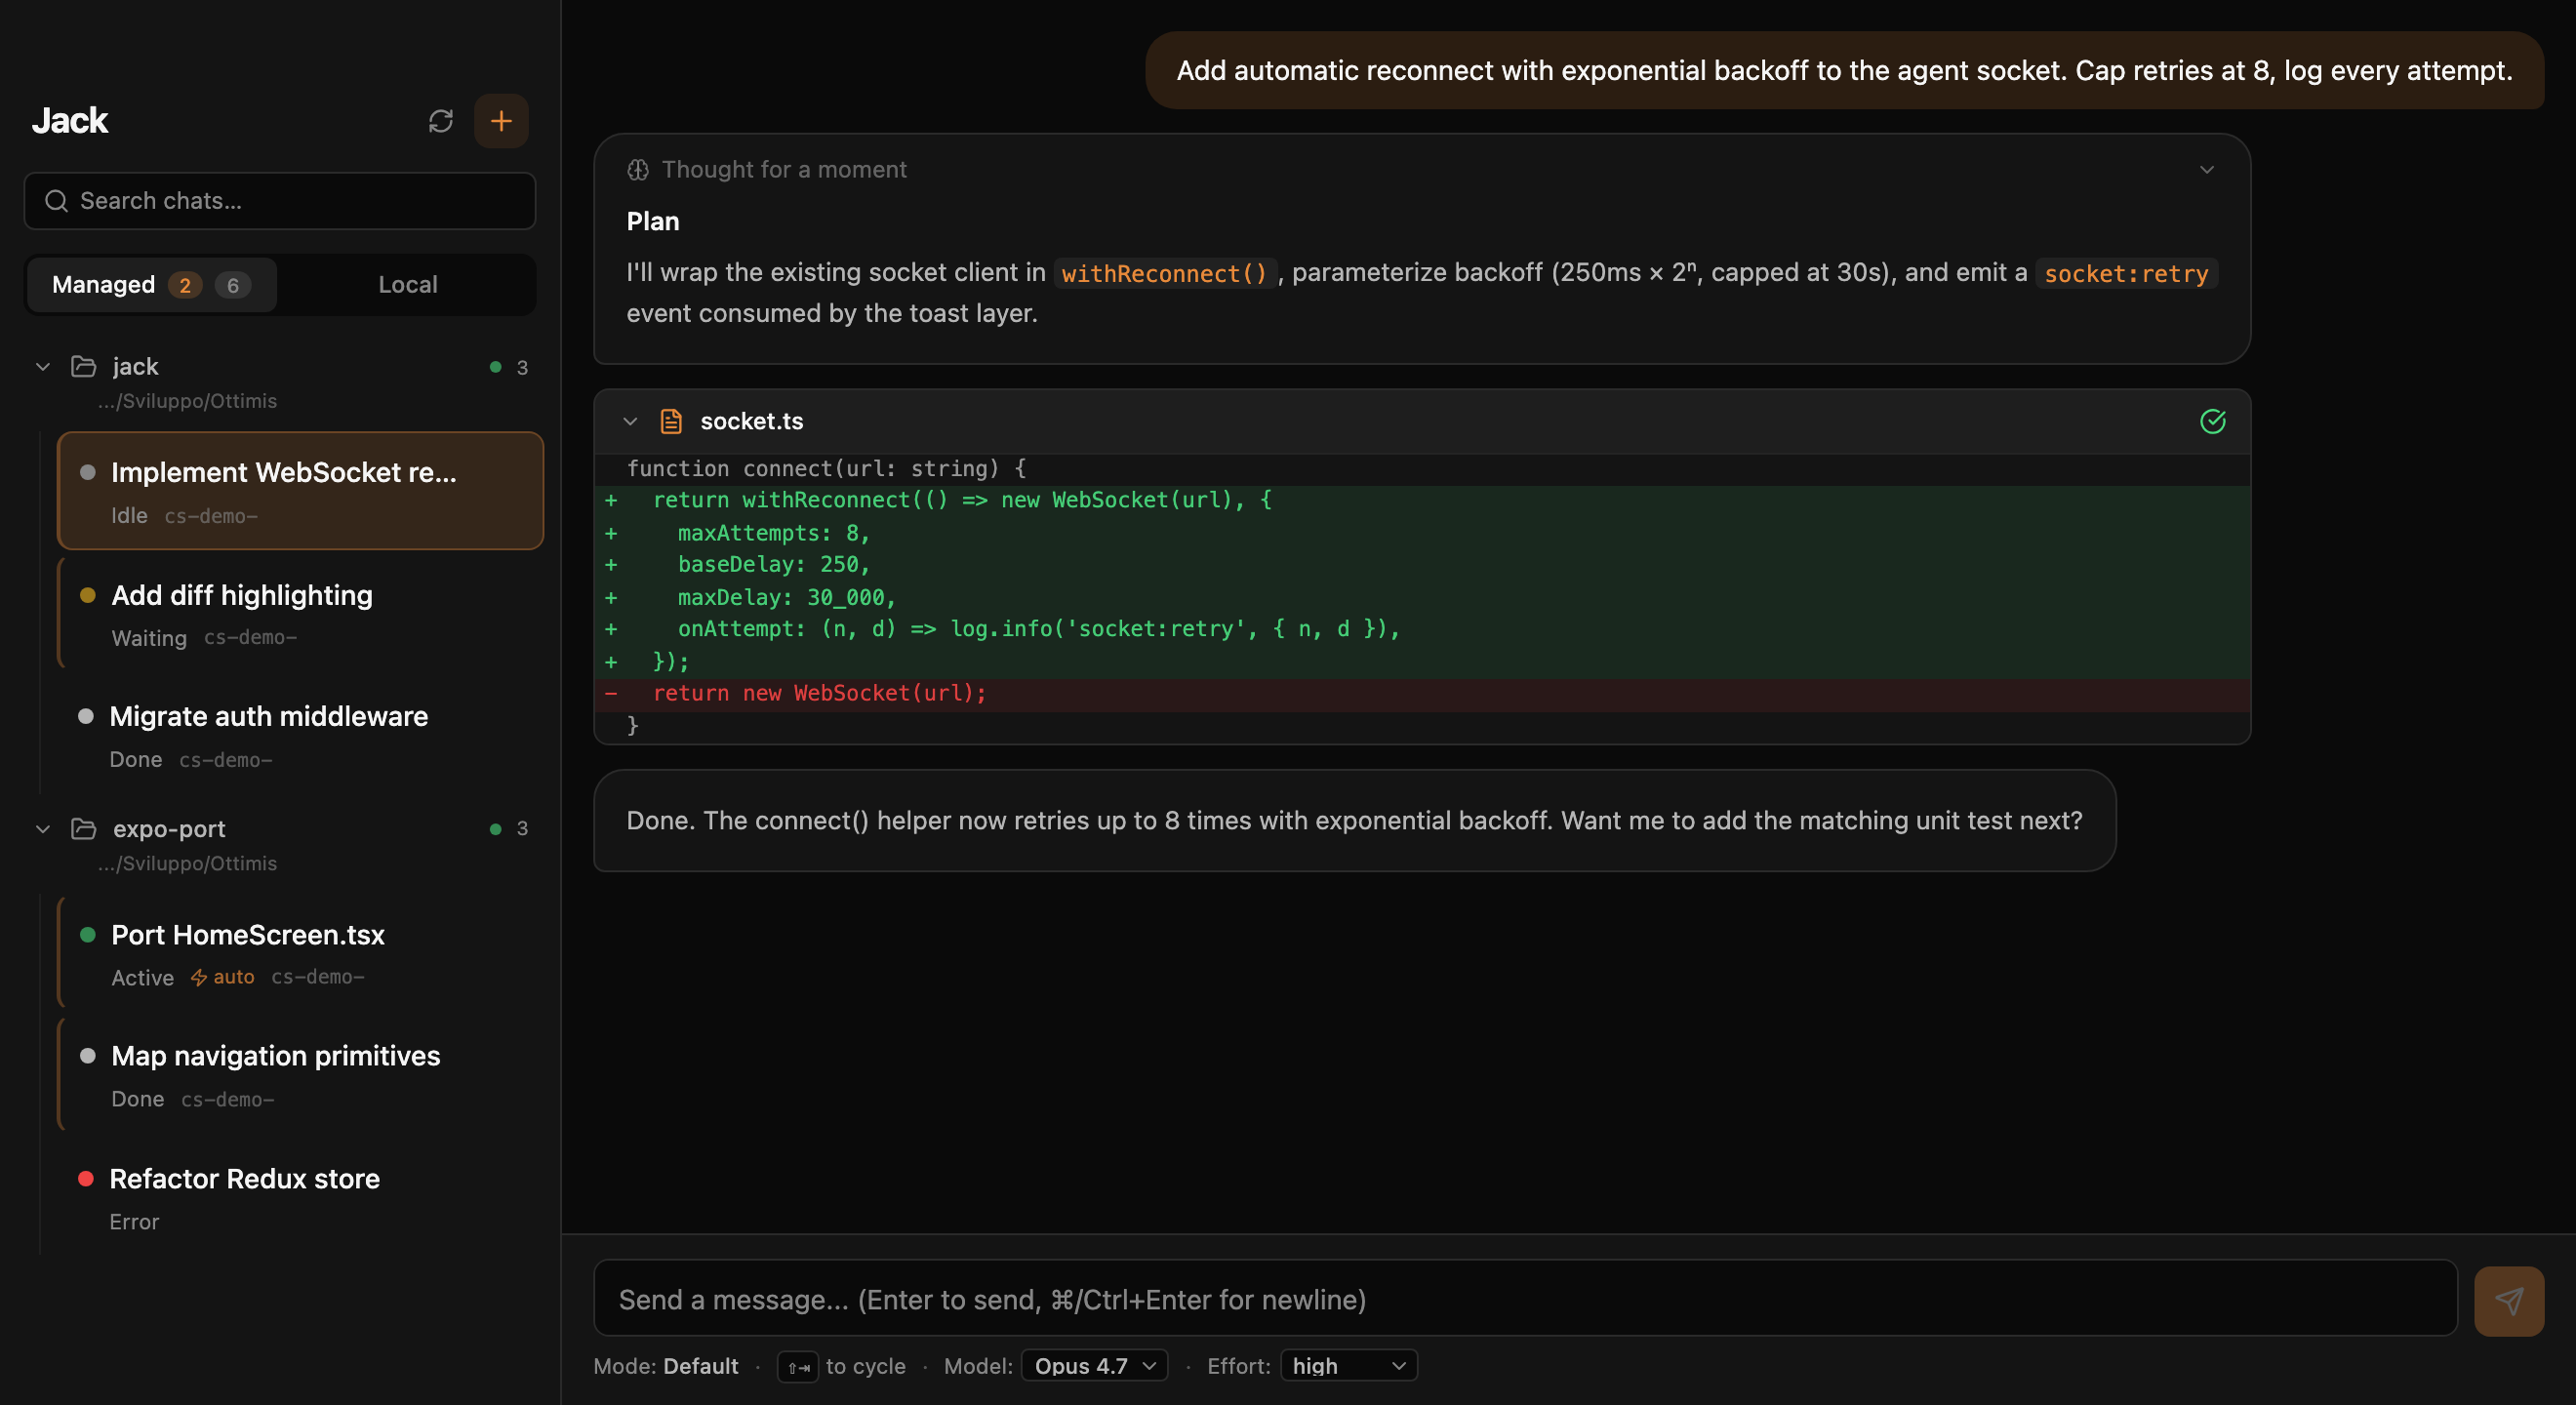Collapse the 'Thought for a moment' section
The height and width of the screenshot is (1405, 2576).
[2208, 169]
